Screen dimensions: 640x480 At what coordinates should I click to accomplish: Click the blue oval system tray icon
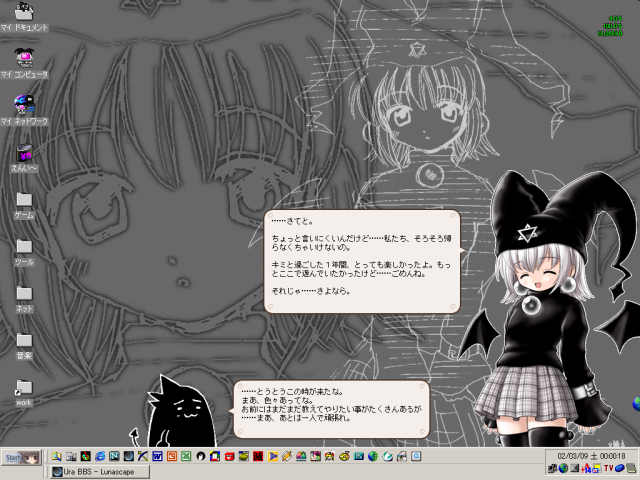pyautogui.click(x=620, y=468)
